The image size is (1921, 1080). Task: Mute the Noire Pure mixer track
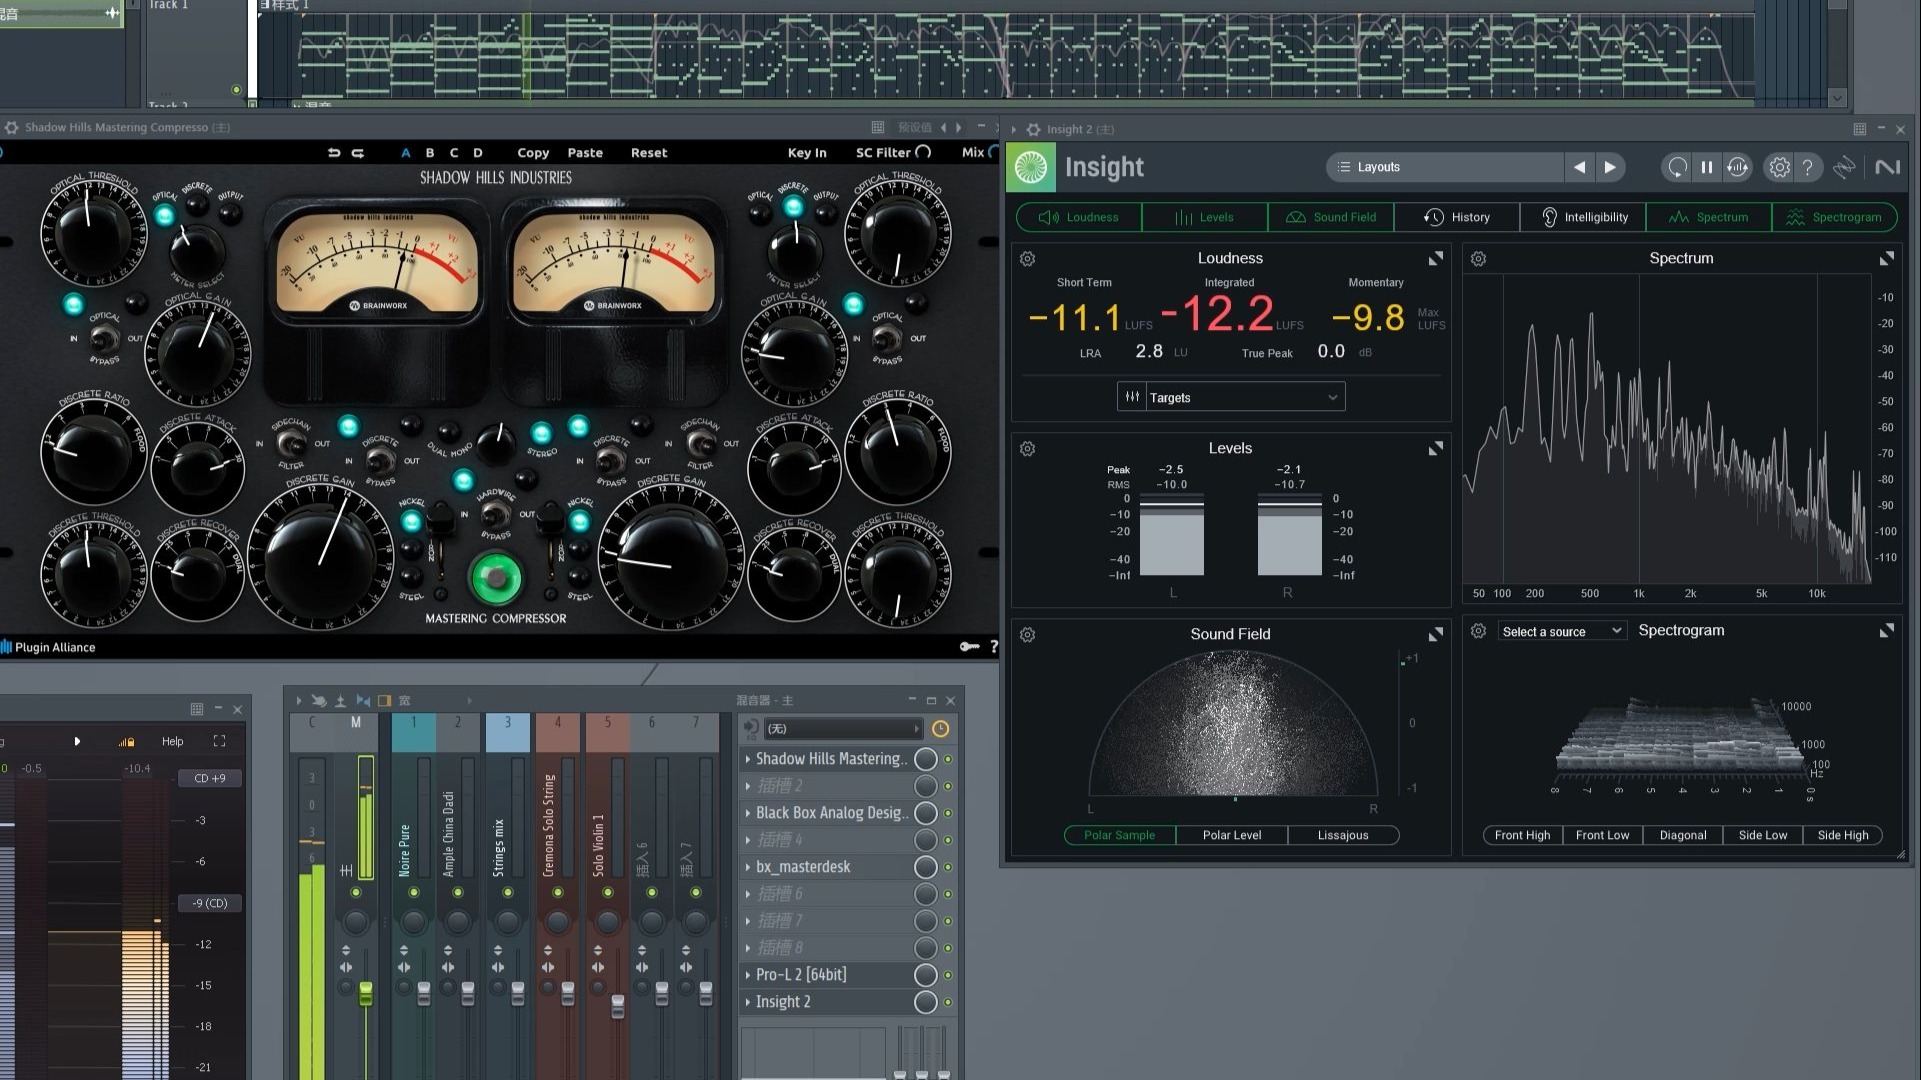pos(414,892)
